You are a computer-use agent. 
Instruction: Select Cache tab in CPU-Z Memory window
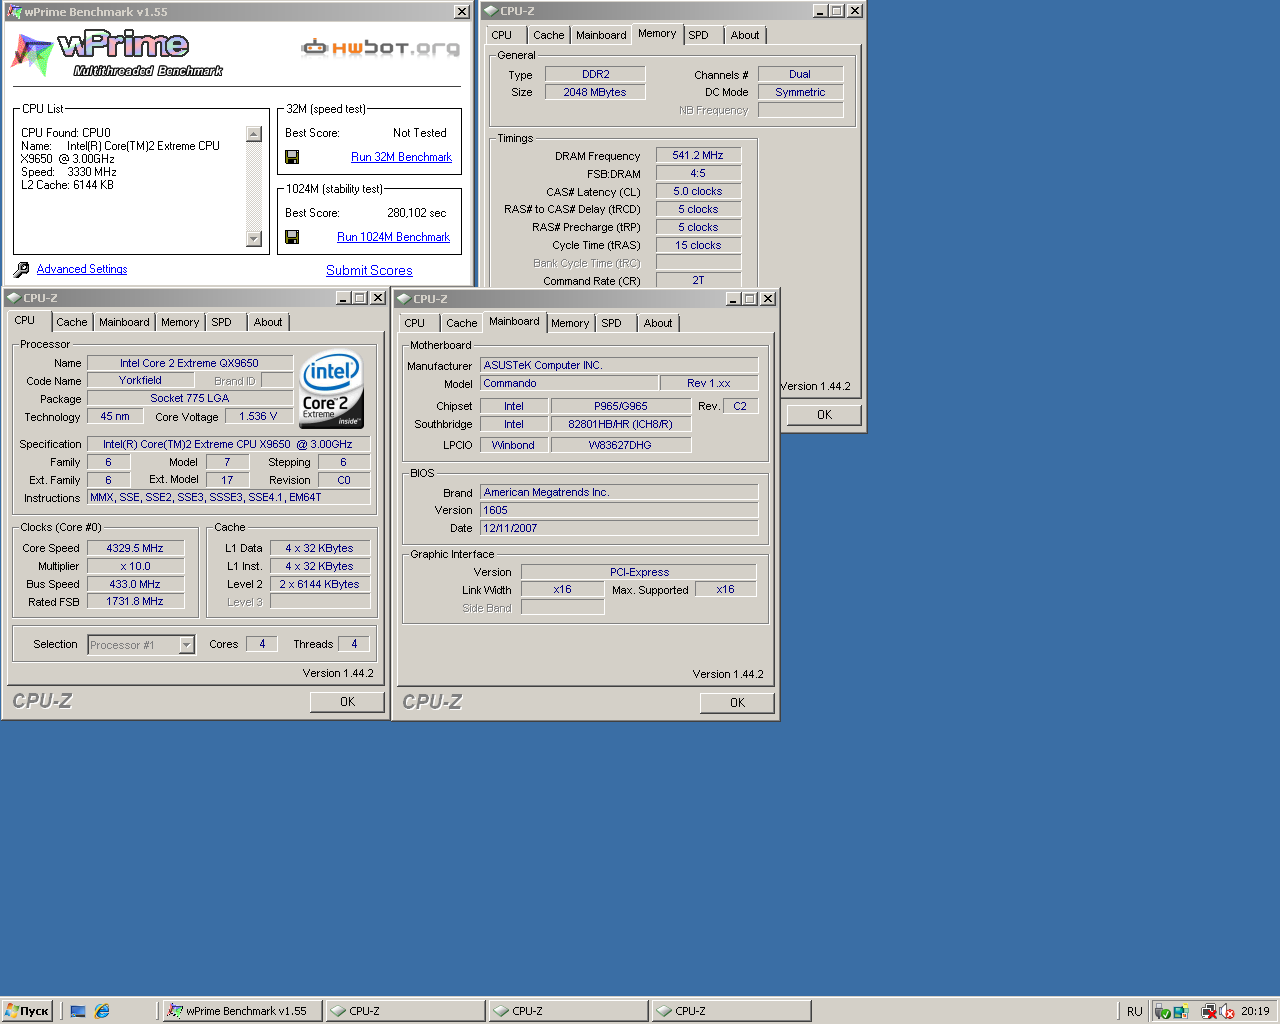549,35
